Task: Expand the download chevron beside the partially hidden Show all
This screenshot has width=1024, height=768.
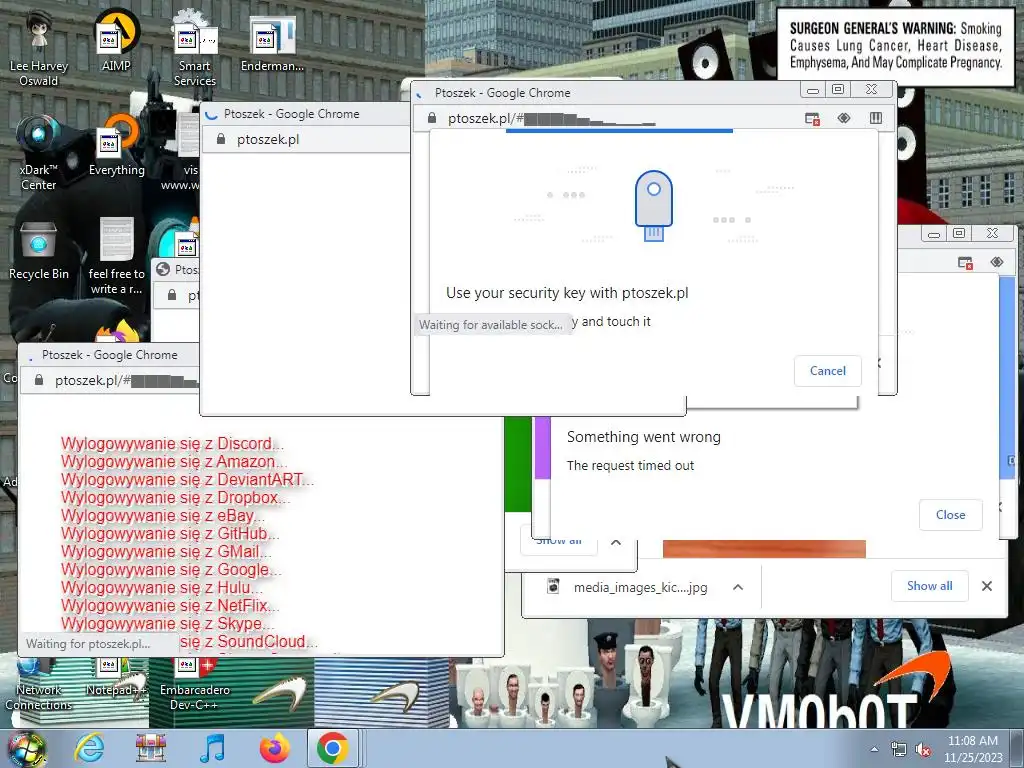Action: pyautogui.click(x=616, y=542)
